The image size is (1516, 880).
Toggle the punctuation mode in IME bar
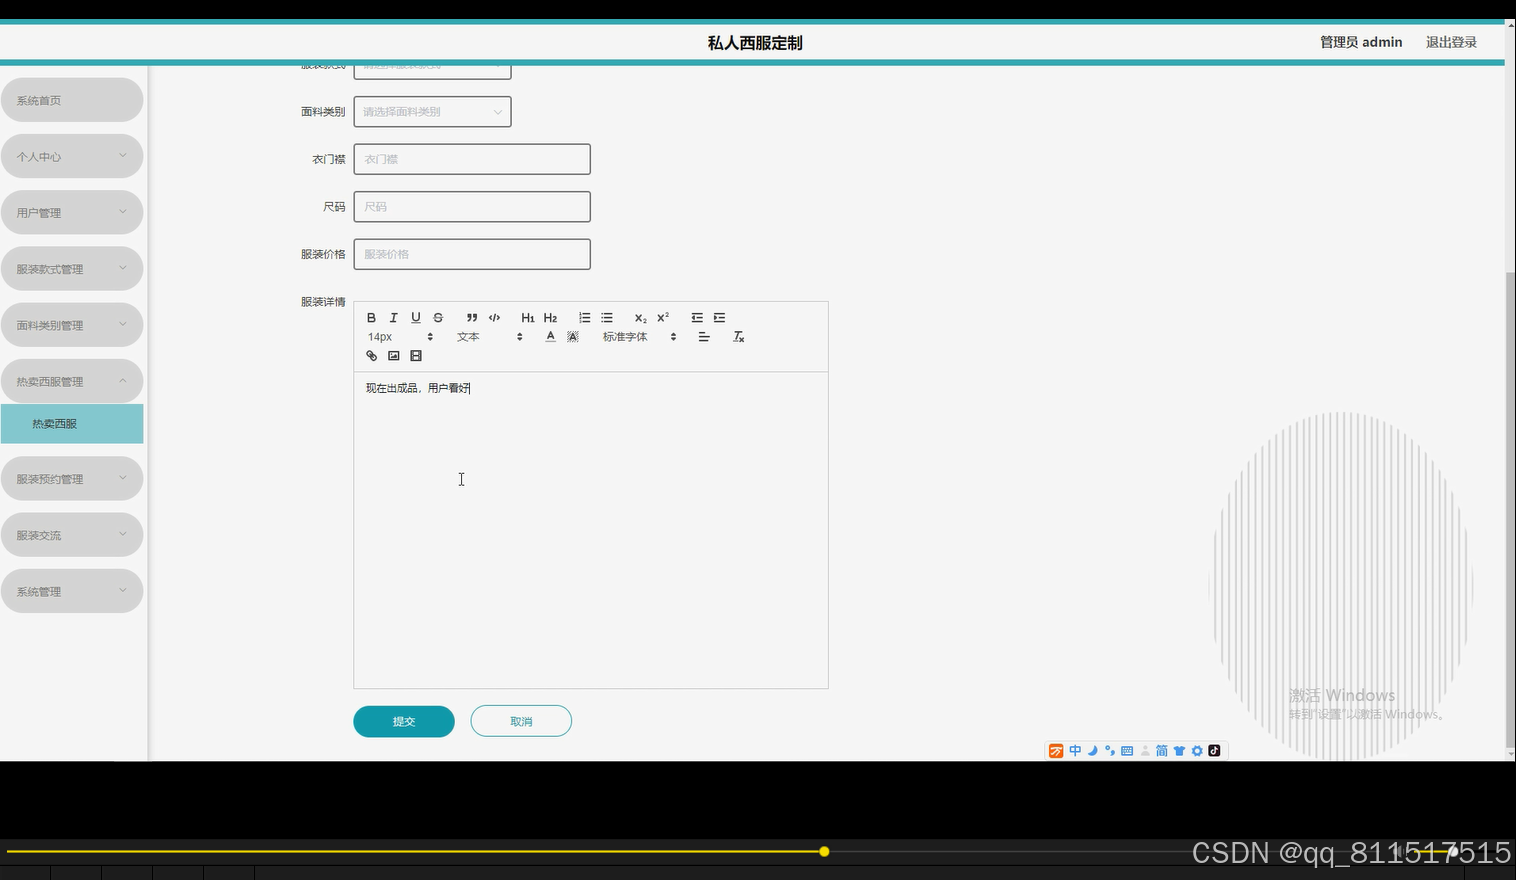1110,751
